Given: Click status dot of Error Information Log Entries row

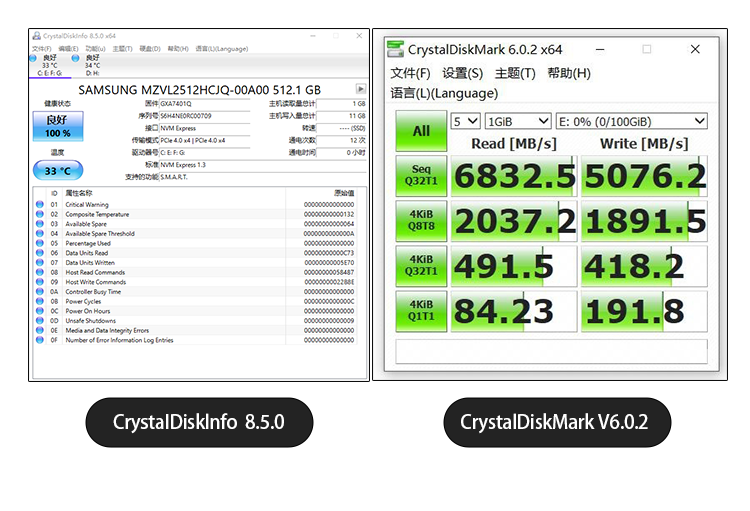Looking at the screenshot, I should (40, 340).
